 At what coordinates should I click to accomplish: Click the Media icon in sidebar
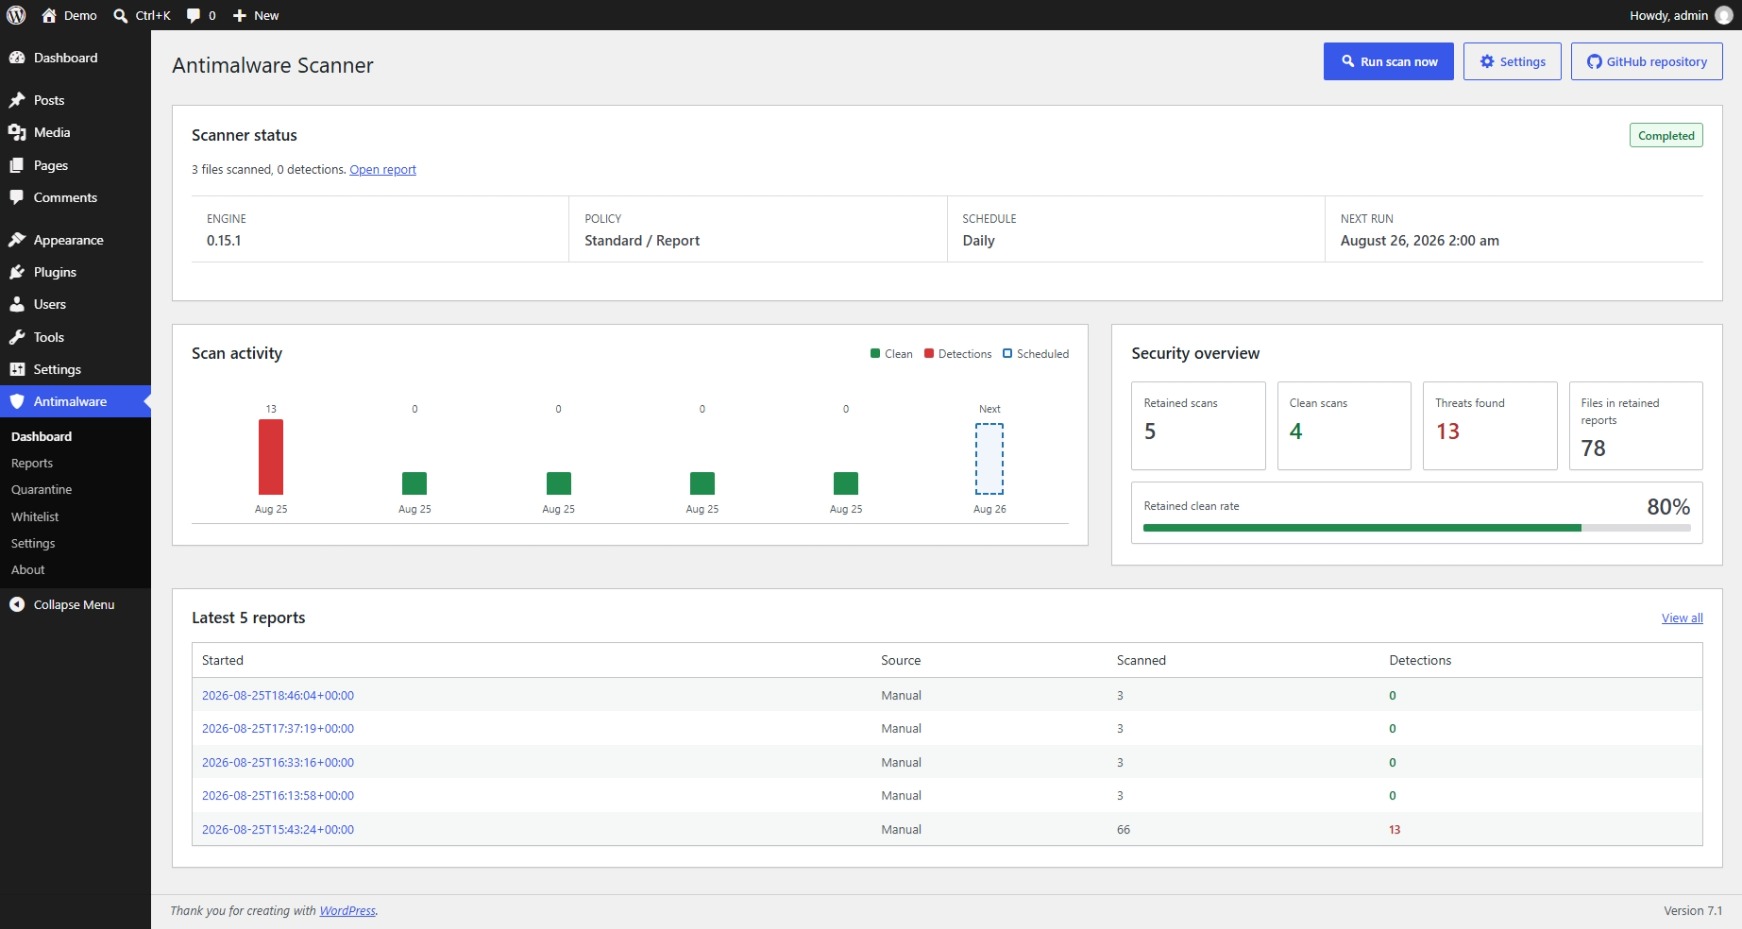pos(17,132)
